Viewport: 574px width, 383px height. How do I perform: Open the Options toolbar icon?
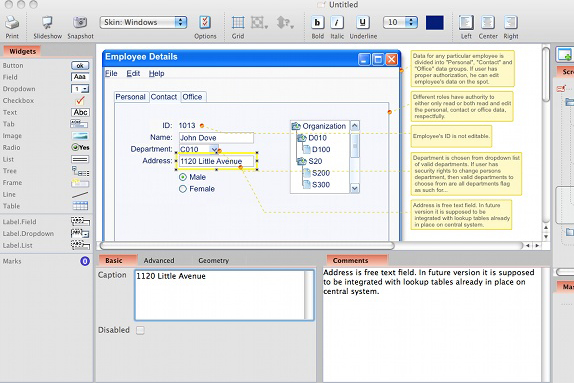(205, 22)
